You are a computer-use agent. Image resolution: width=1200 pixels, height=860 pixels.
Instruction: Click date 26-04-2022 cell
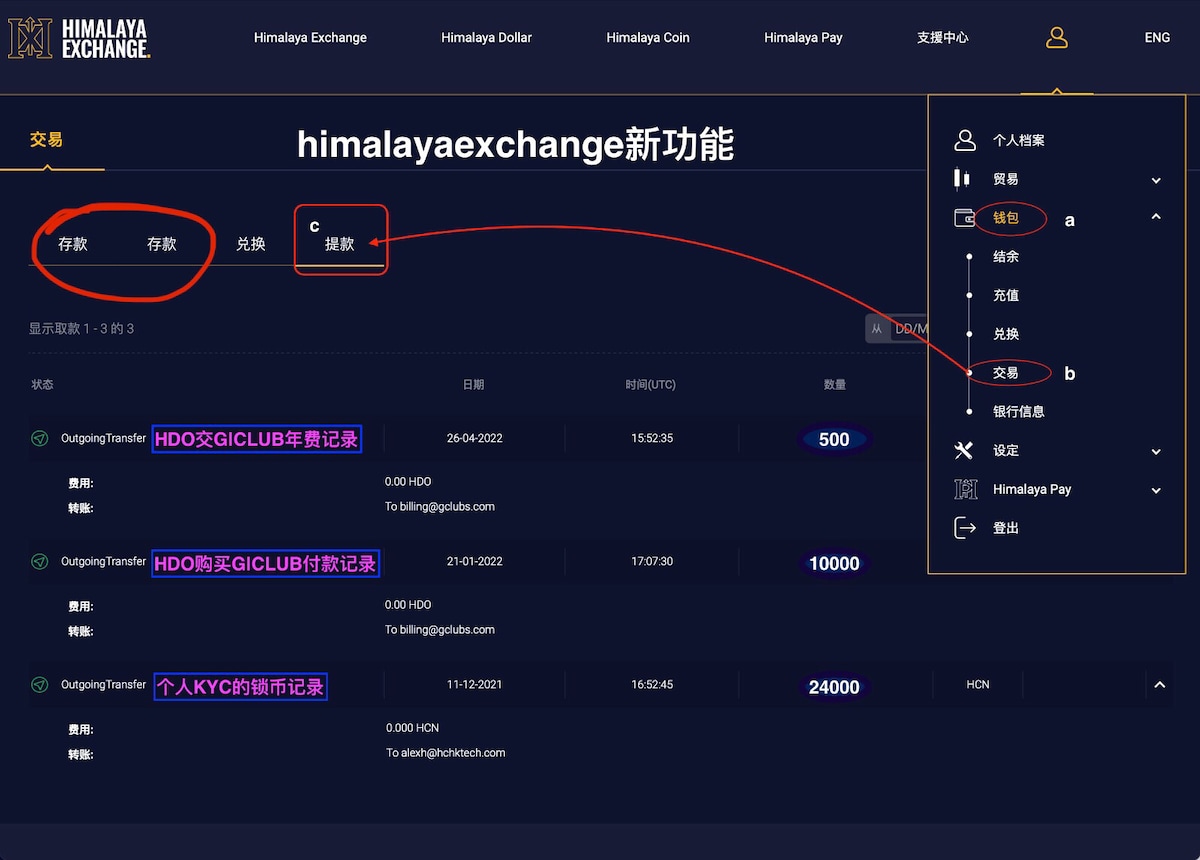coord(474,438)
